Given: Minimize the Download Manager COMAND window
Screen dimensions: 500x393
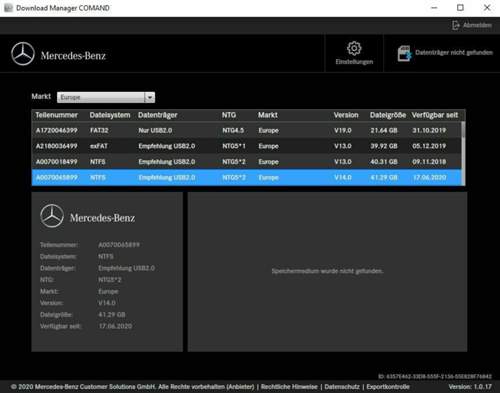Looking at the screenshot, I should click(x=434, y=8).
